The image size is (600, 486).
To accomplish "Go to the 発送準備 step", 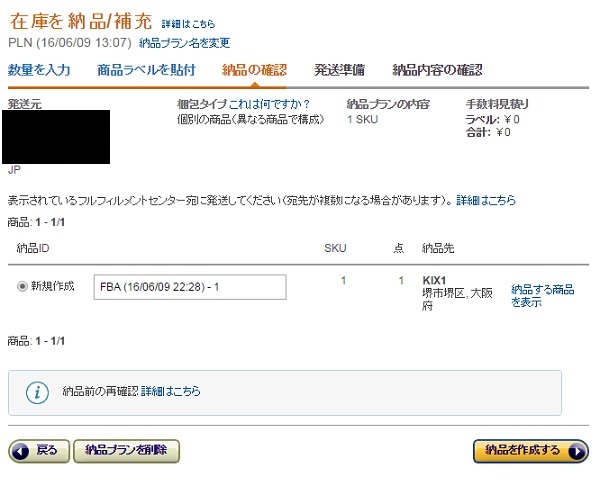I will tap(339, 70).
